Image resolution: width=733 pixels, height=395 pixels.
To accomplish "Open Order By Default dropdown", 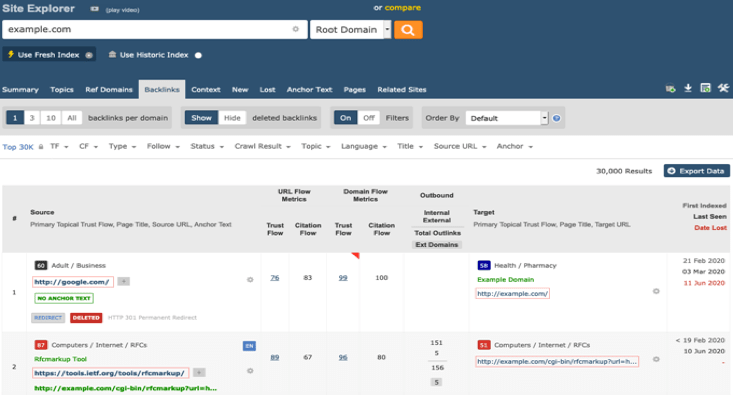I will click(x=507, y=118).
